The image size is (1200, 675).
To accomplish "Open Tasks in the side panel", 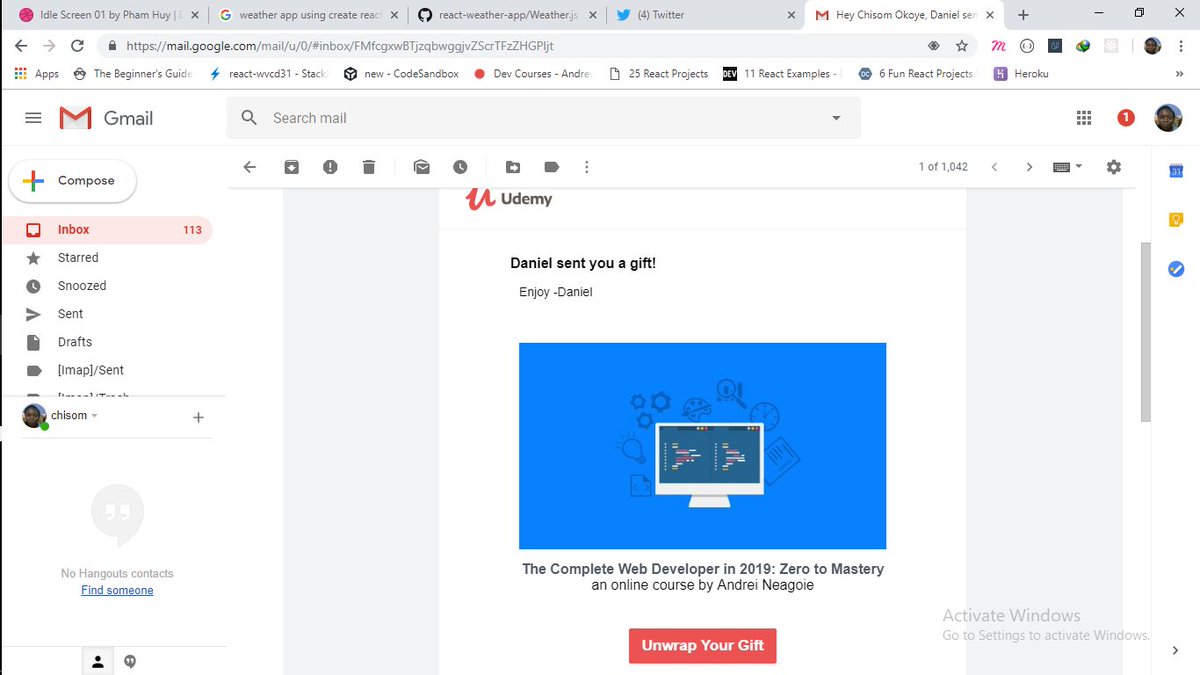I will pos(1176,268).
